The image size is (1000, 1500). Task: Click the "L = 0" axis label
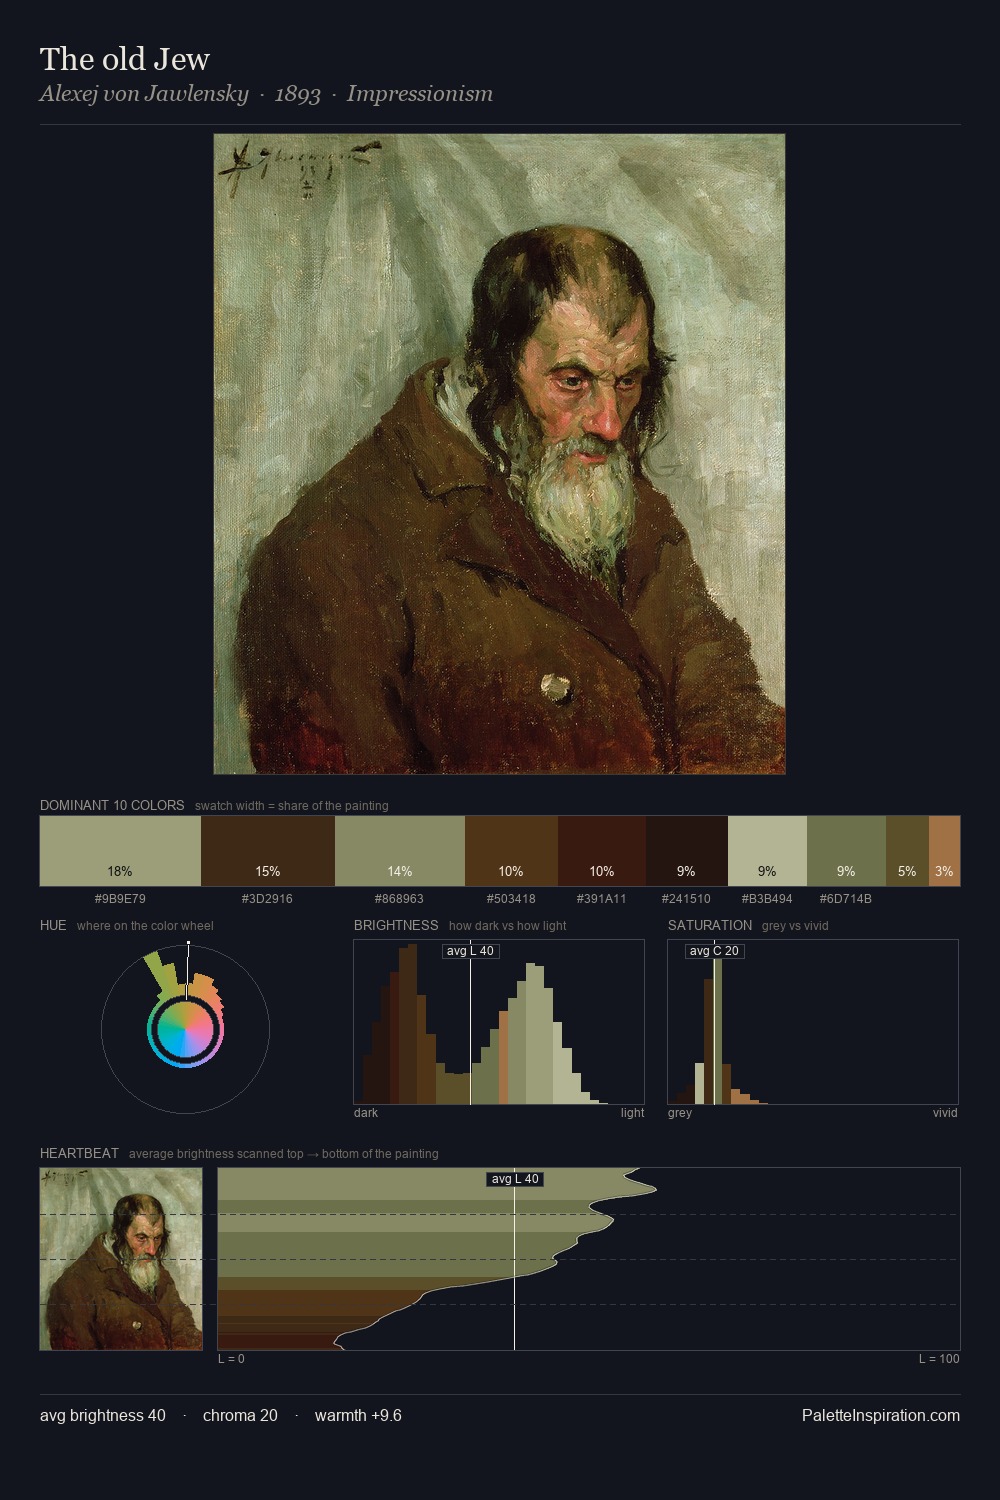point(231,1359)
